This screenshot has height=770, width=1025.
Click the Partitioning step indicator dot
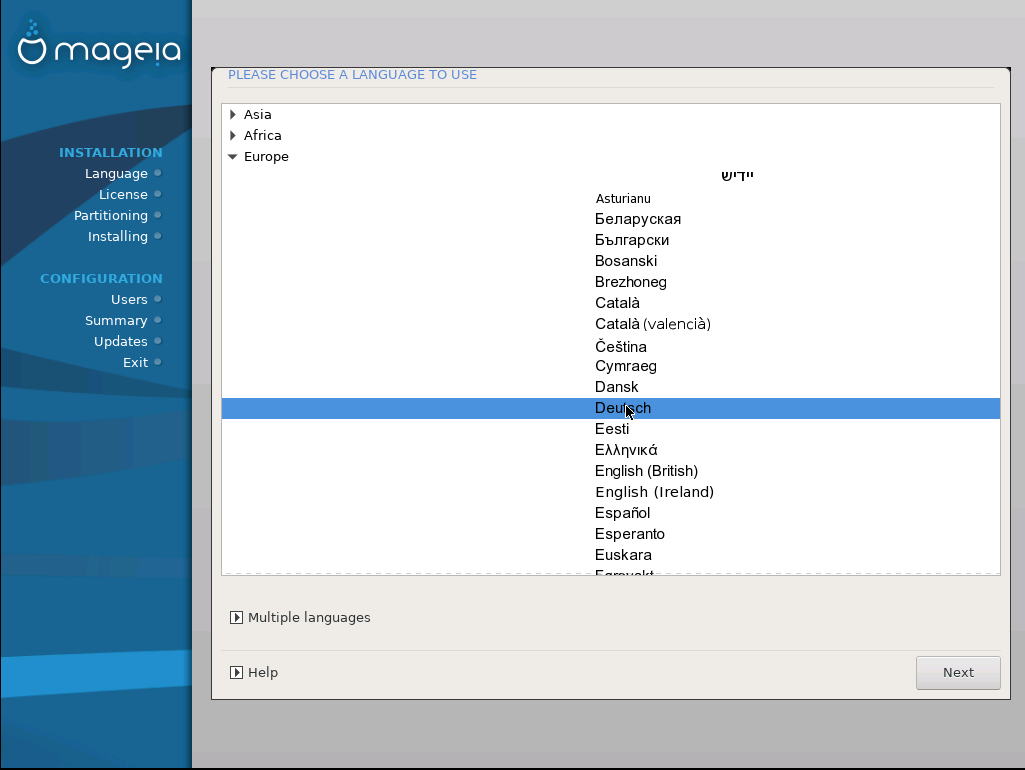[158, 216]
